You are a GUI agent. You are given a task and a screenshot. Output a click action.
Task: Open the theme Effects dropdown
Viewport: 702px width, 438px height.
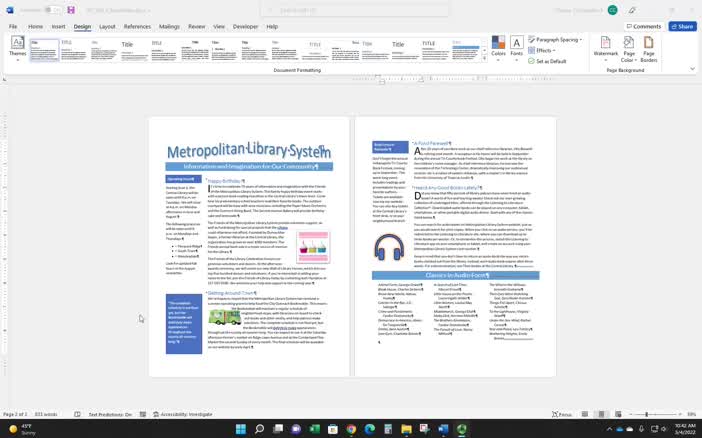[542, 51]
